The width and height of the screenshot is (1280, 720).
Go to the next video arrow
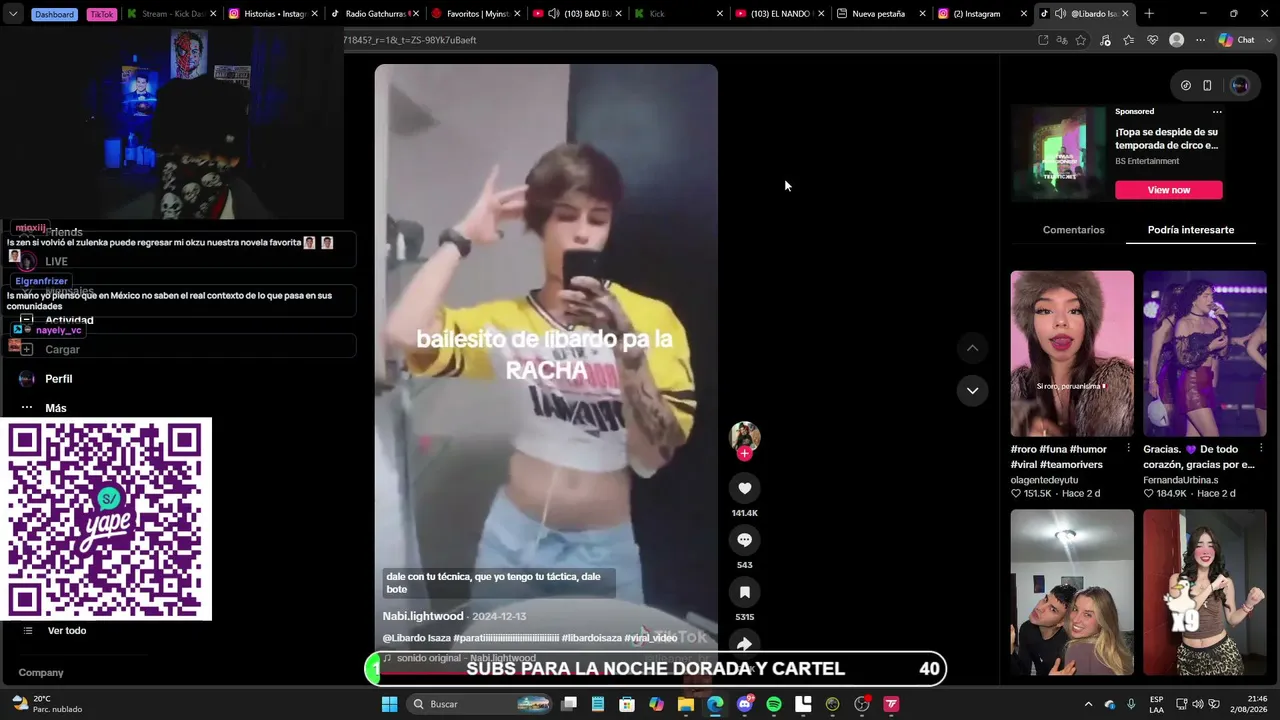[972, 390]
